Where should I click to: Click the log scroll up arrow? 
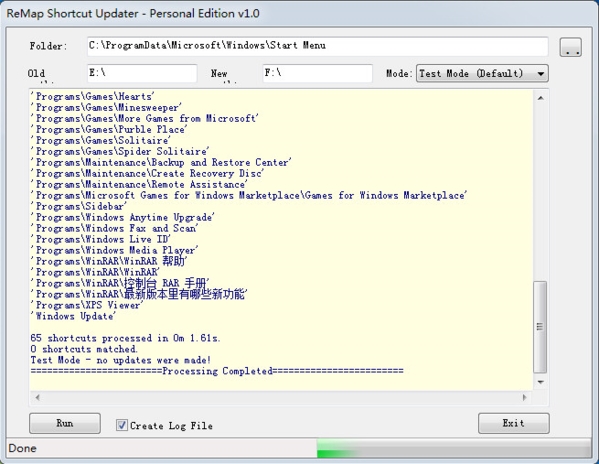(540, 98)
